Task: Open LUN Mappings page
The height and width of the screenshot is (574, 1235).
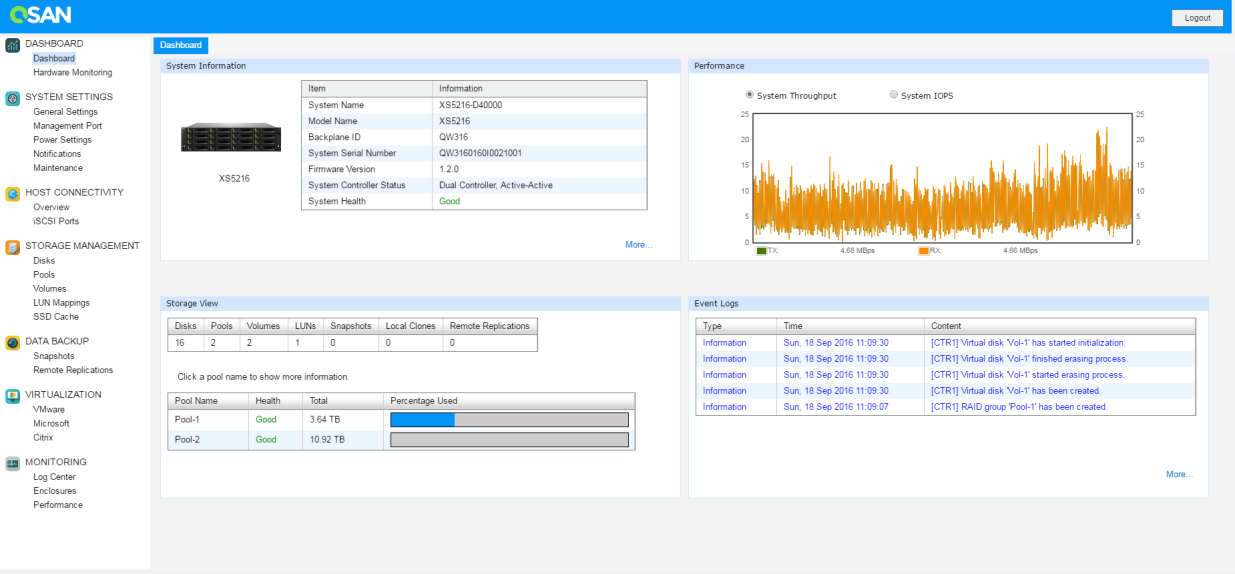Action: point(61,303)
